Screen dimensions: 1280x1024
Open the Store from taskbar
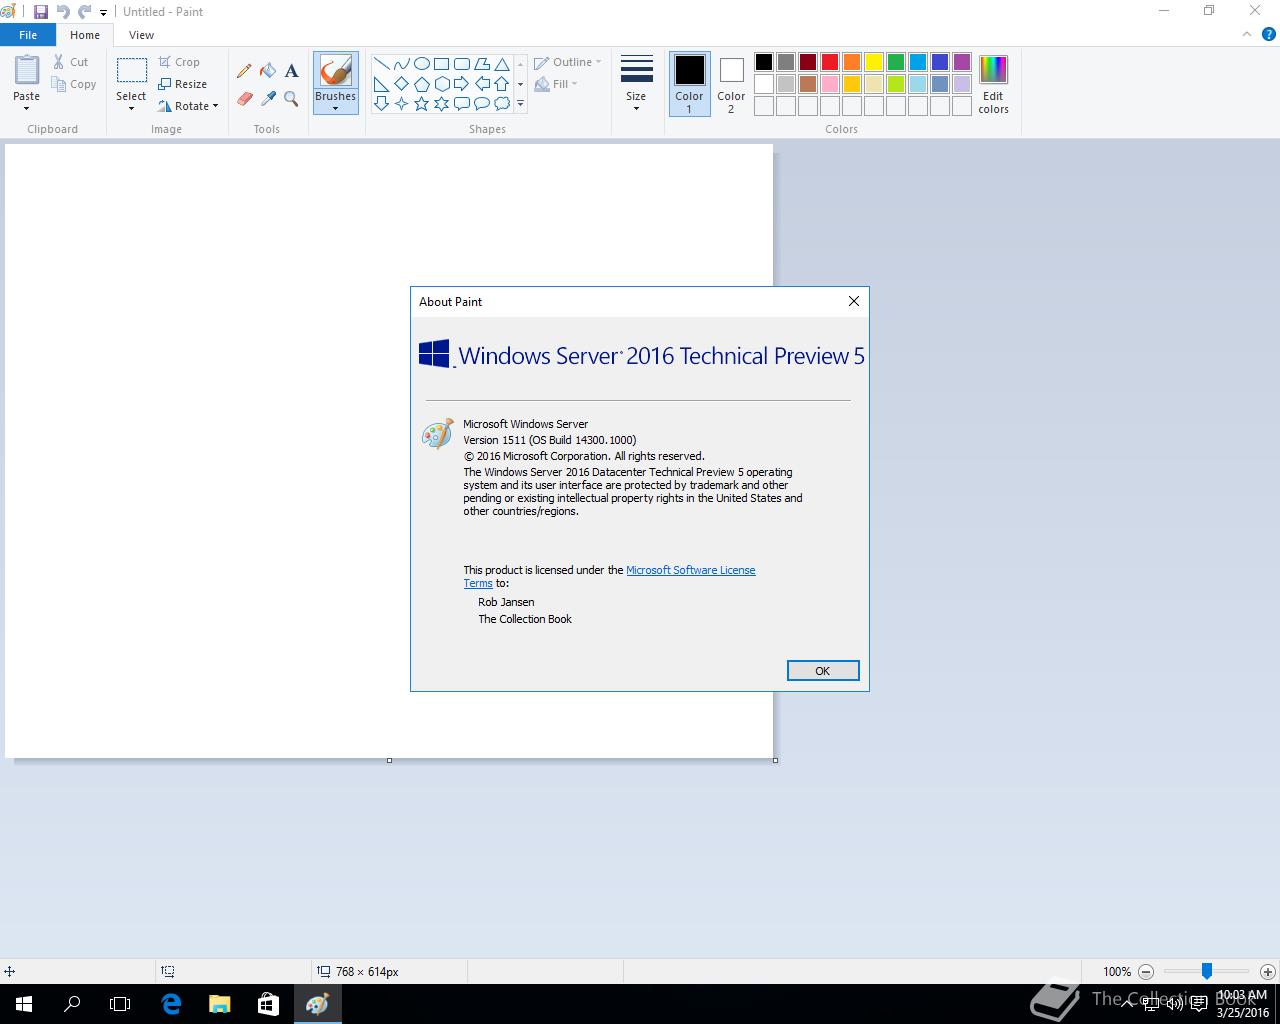(x=268, y=1004)
